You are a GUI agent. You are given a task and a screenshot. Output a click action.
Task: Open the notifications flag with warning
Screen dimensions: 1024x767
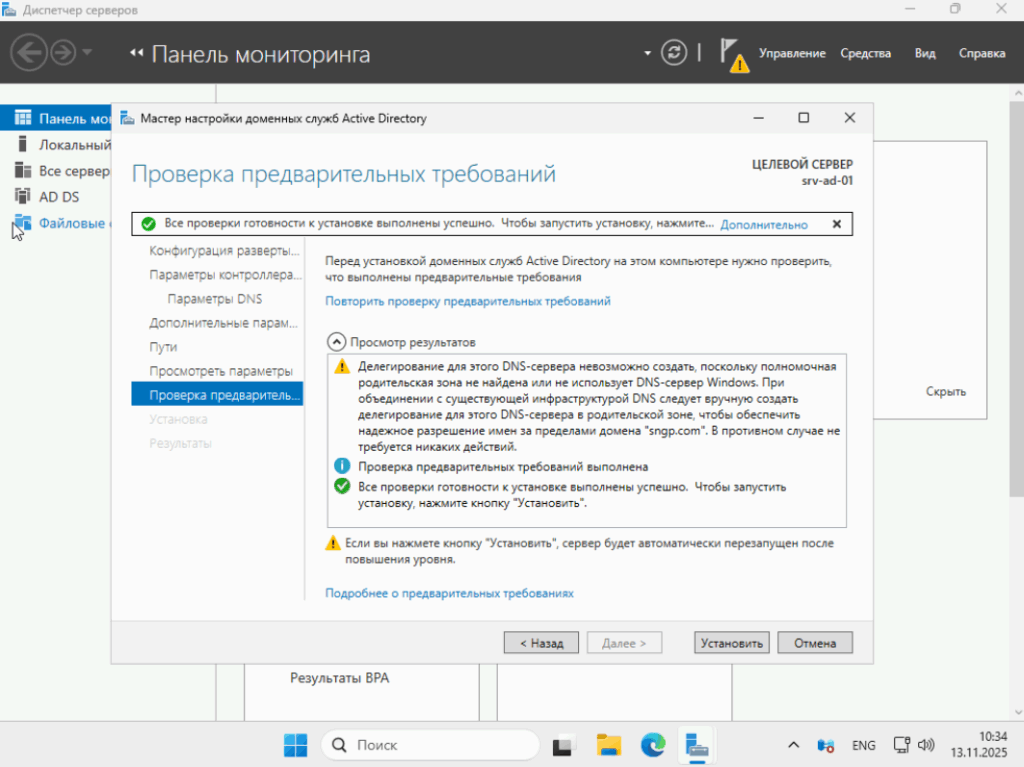coord(733,54)
